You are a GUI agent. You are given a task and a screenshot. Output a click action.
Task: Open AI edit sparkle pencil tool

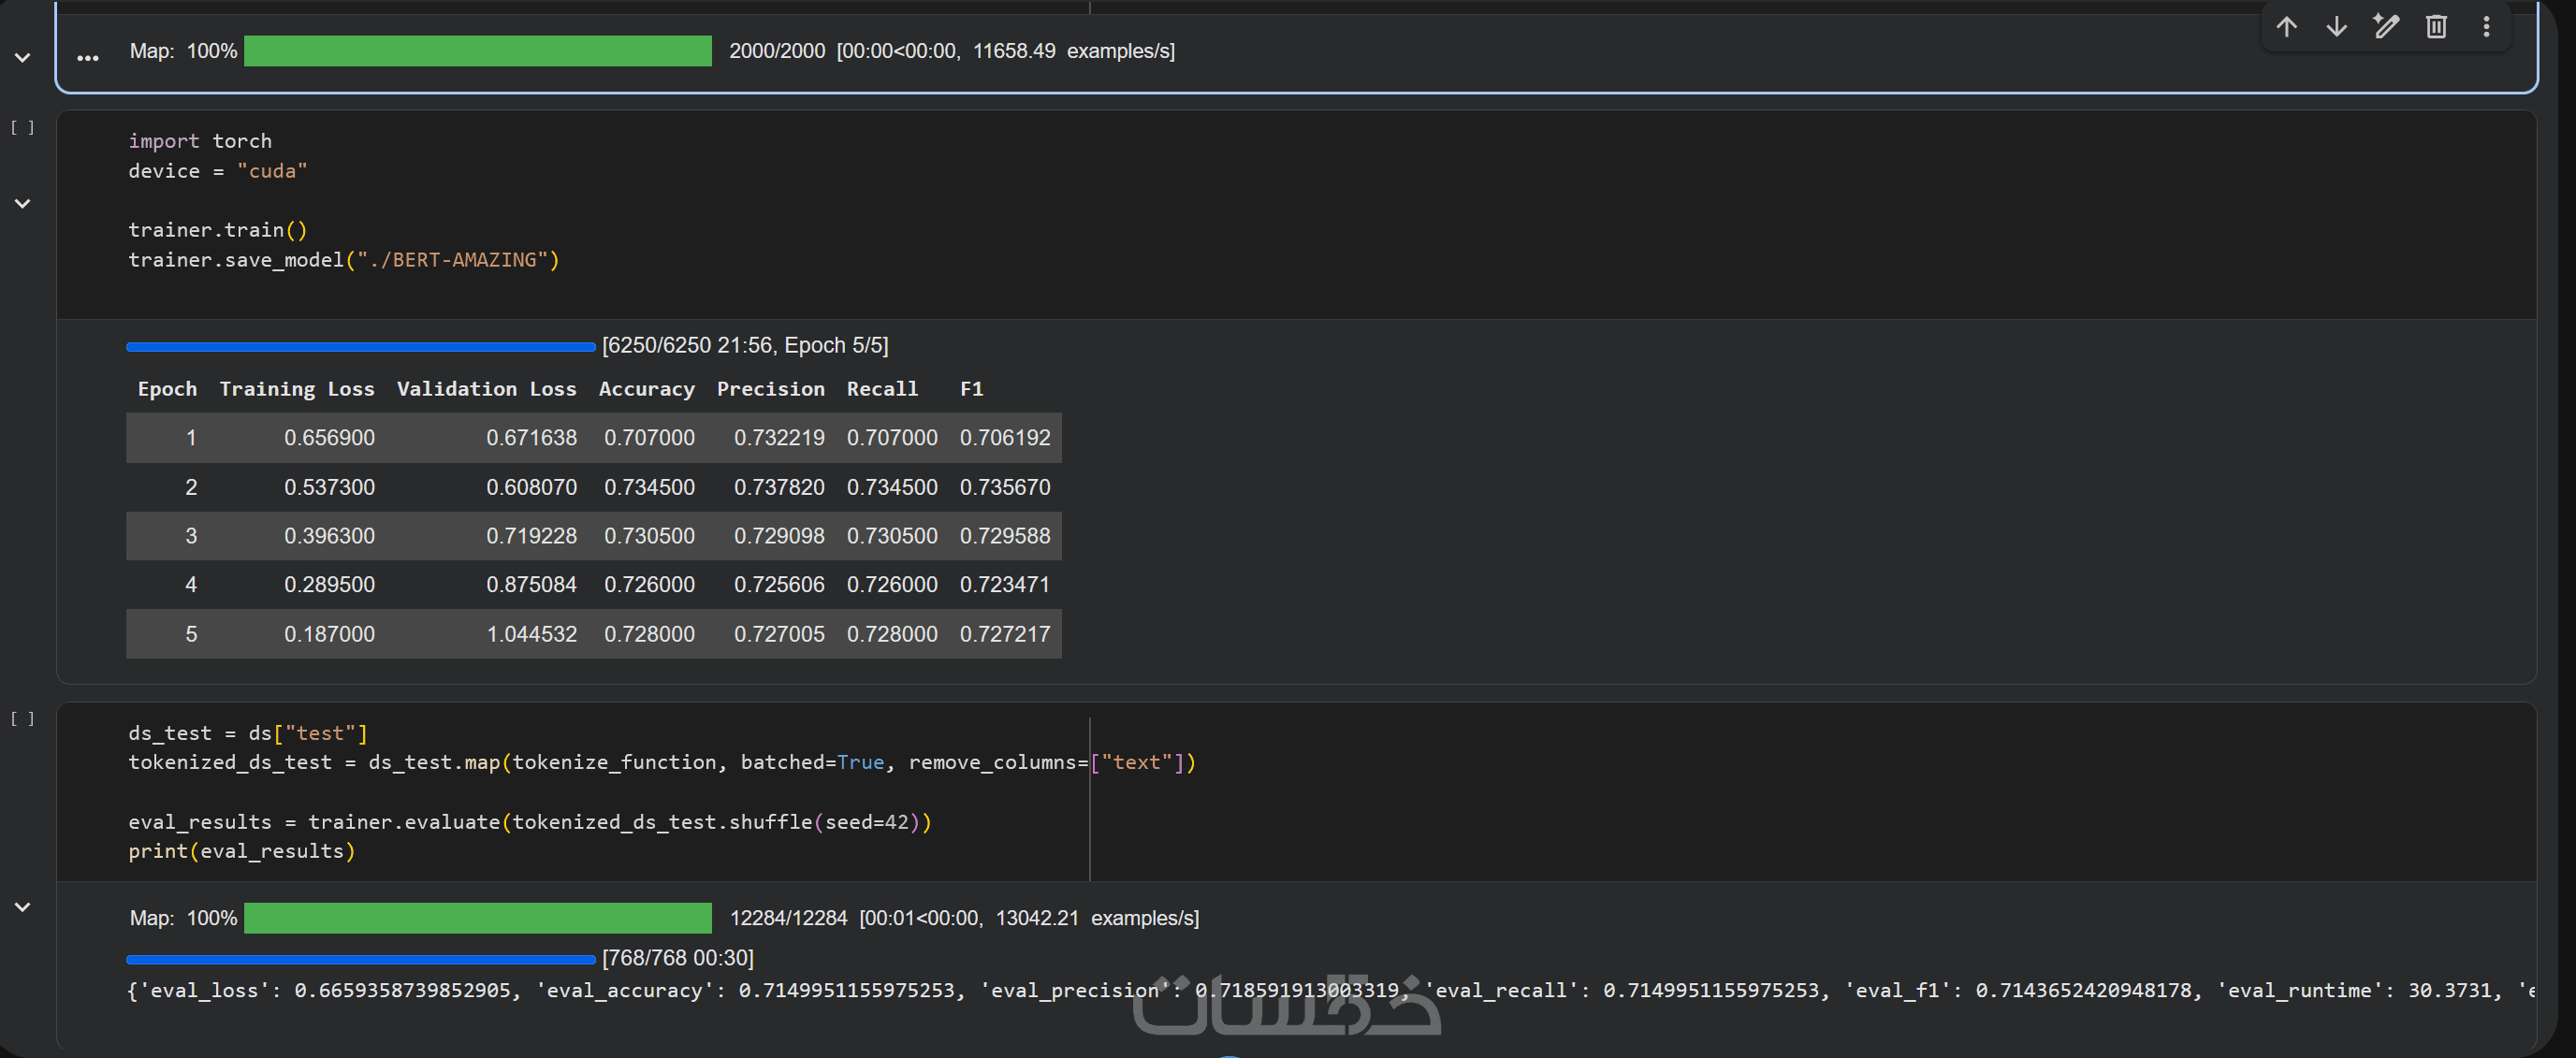click(x=2386, y=27)
